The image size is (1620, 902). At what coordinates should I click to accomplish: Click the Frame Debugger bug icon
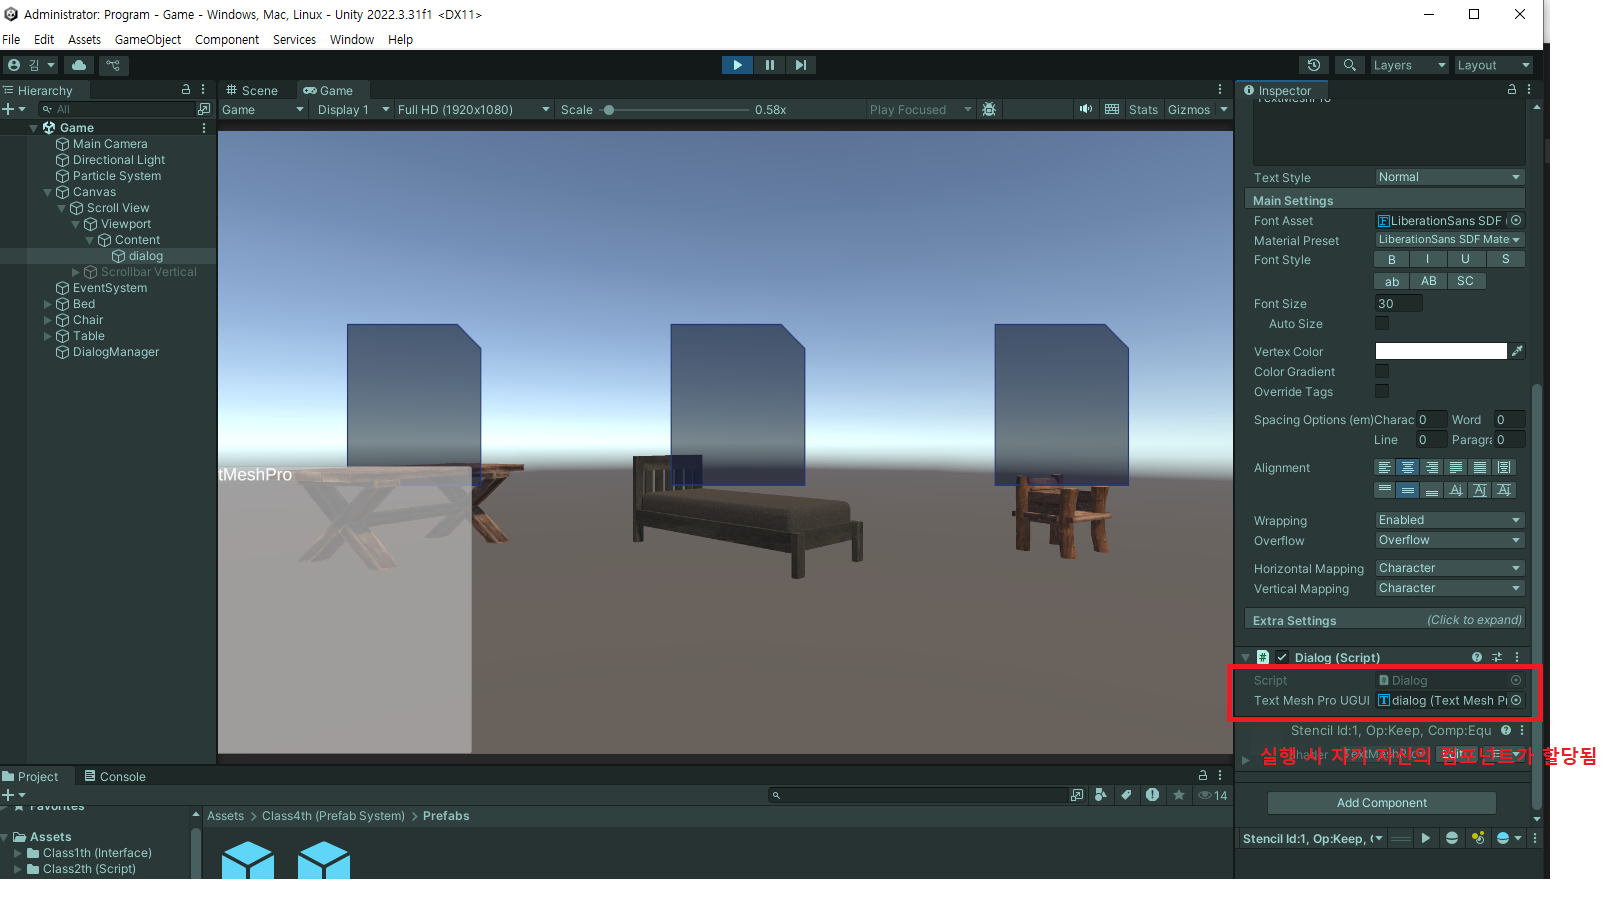click(989, 109)
